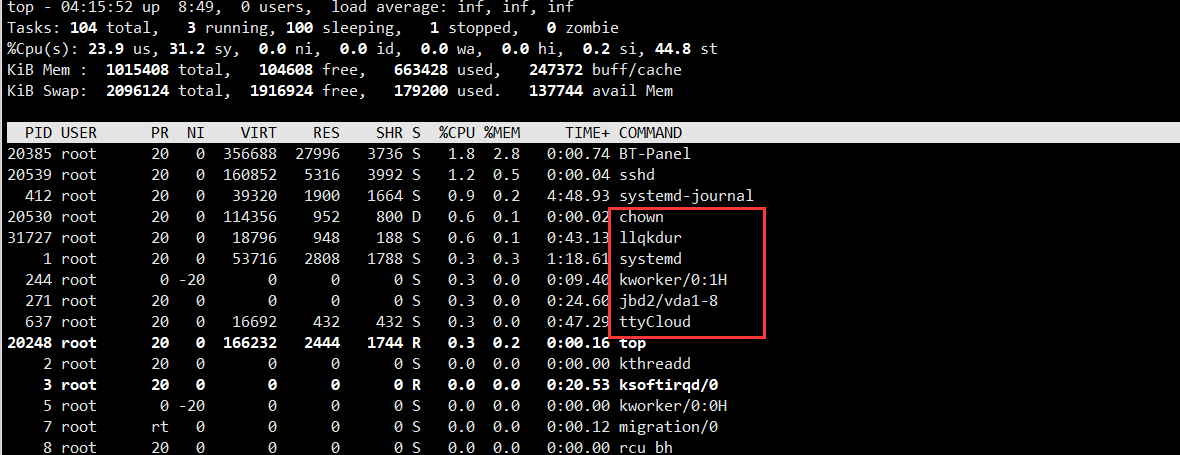Click PID 412 in the process list

tap(38, 196)
